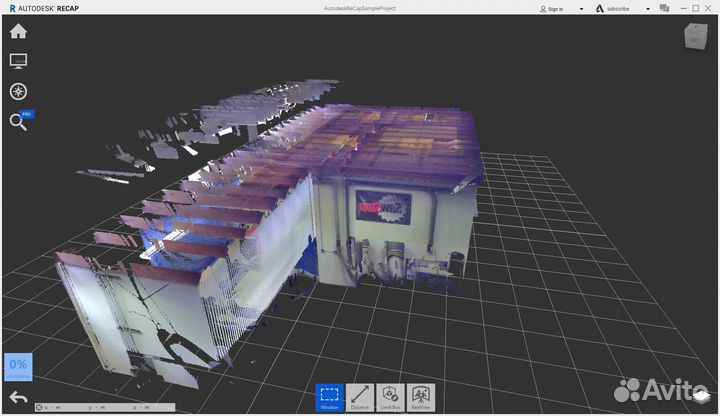Open the Home menu icon
The width and height of the screenshot is (720, 416).
(x=18, y=31)
